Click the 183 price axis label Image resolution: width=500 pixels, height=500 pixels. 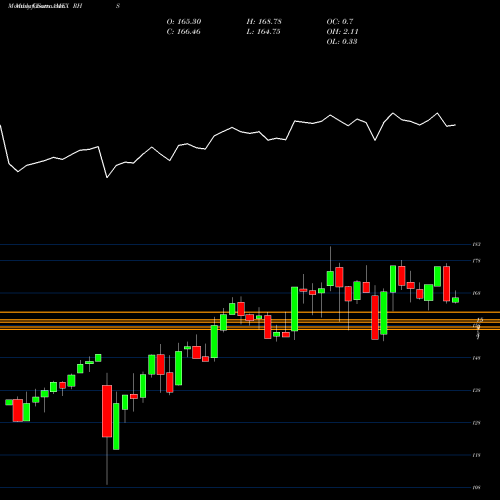(476, 244)
